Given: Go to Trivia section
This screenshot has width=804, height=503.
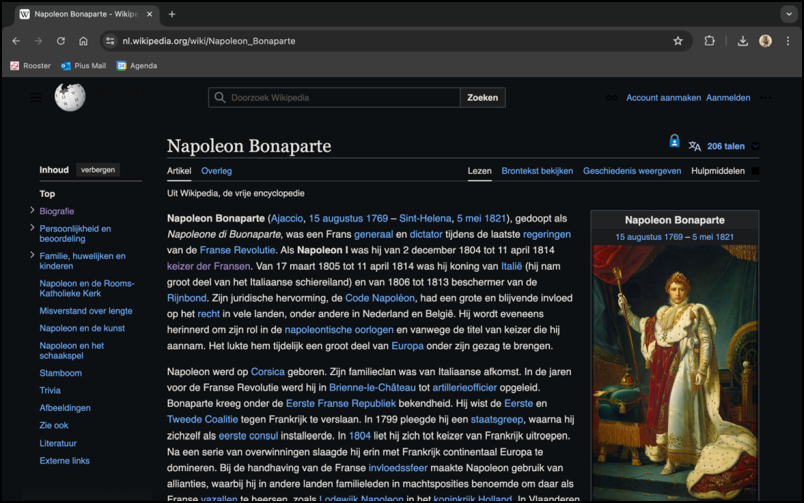Looking at the screenshot, I should click(x=50, y=390).
